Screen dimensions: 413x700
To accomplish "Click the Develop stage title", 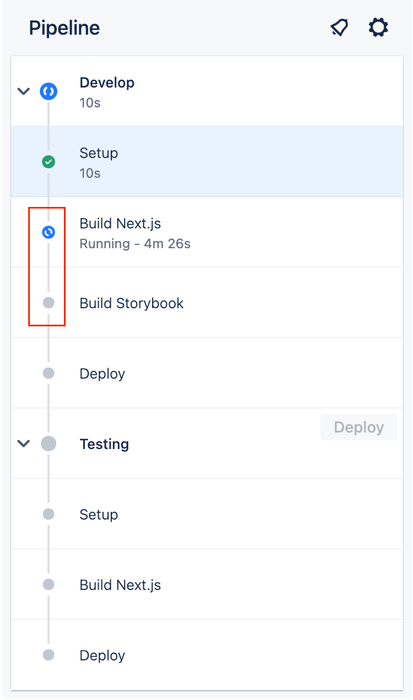I will pyautogui.click(x=107, y=83).
